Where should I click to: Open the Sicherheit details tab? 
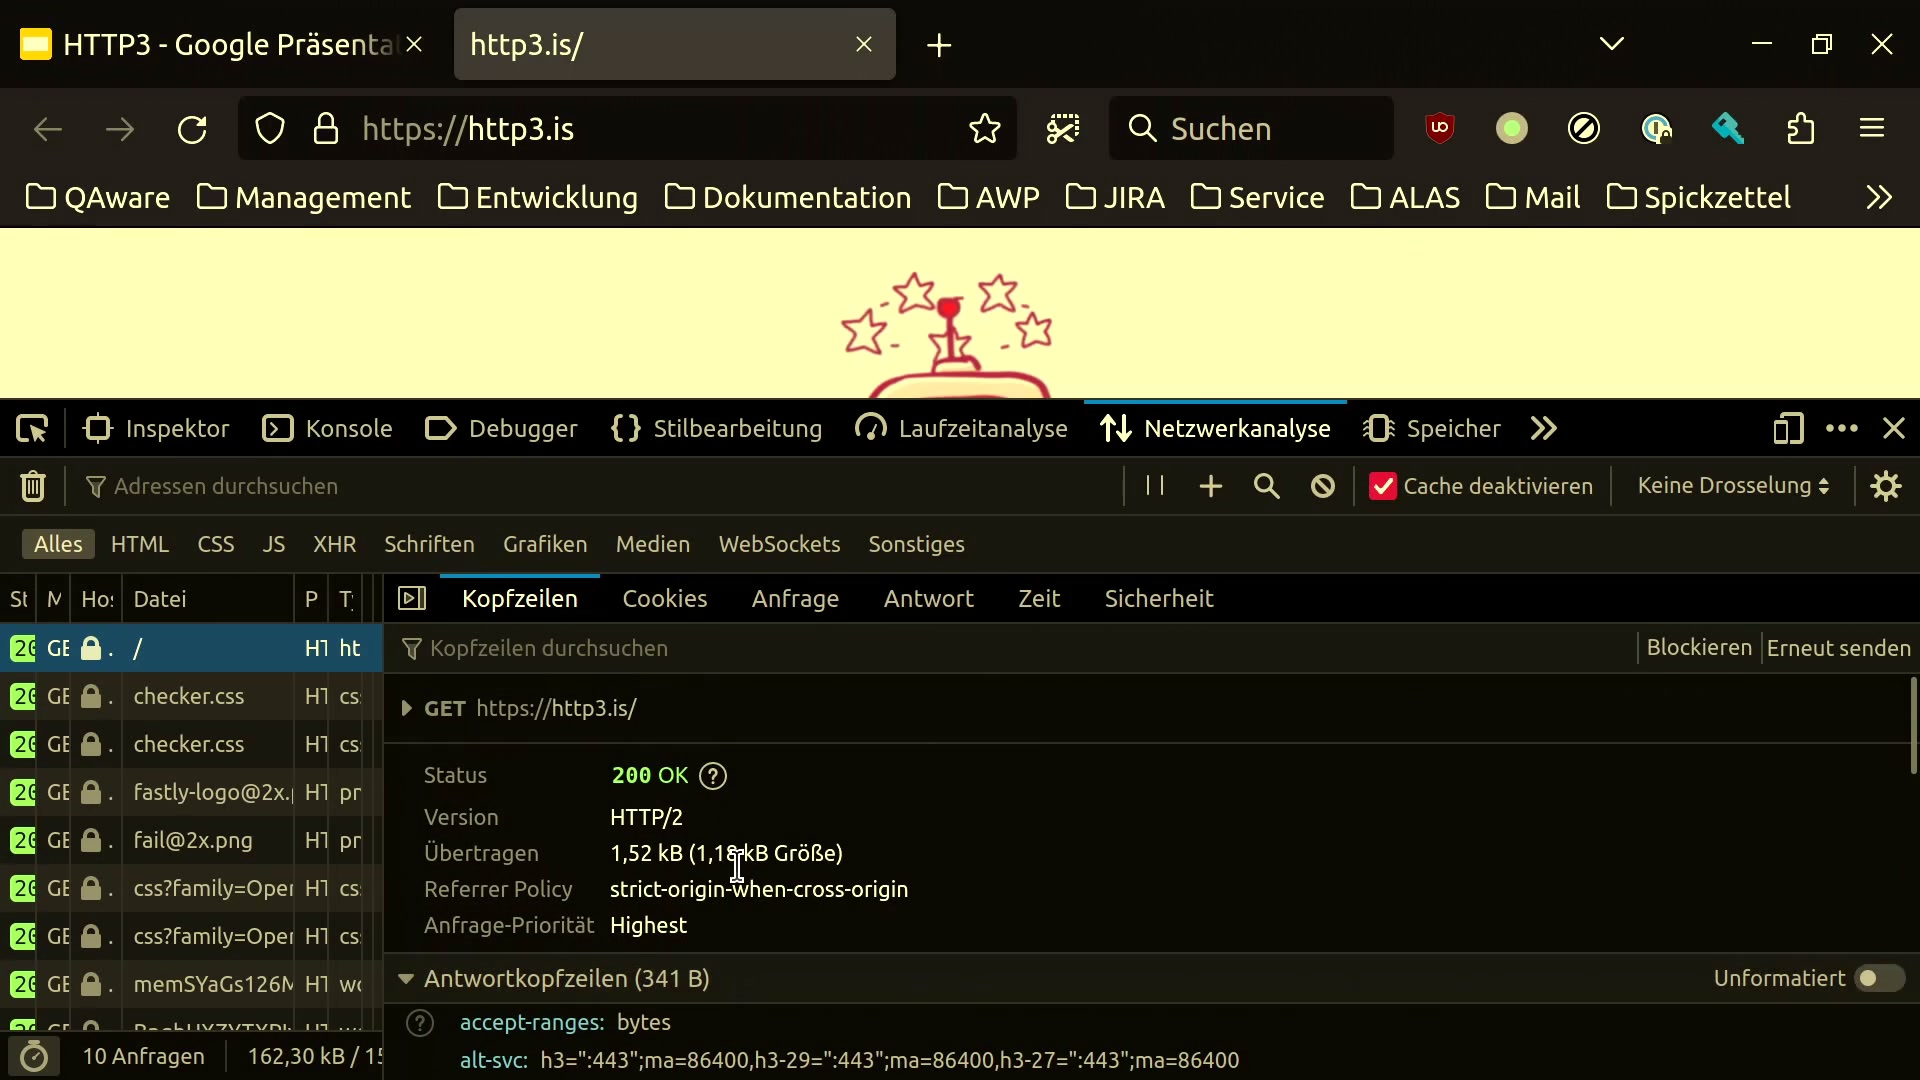point(1159,599)
